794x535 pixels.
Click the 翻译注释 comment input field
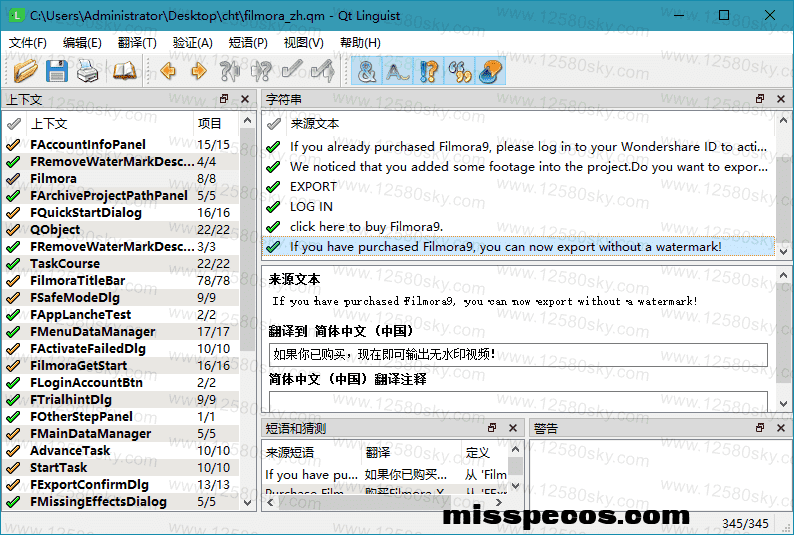[x=518, y=401]
